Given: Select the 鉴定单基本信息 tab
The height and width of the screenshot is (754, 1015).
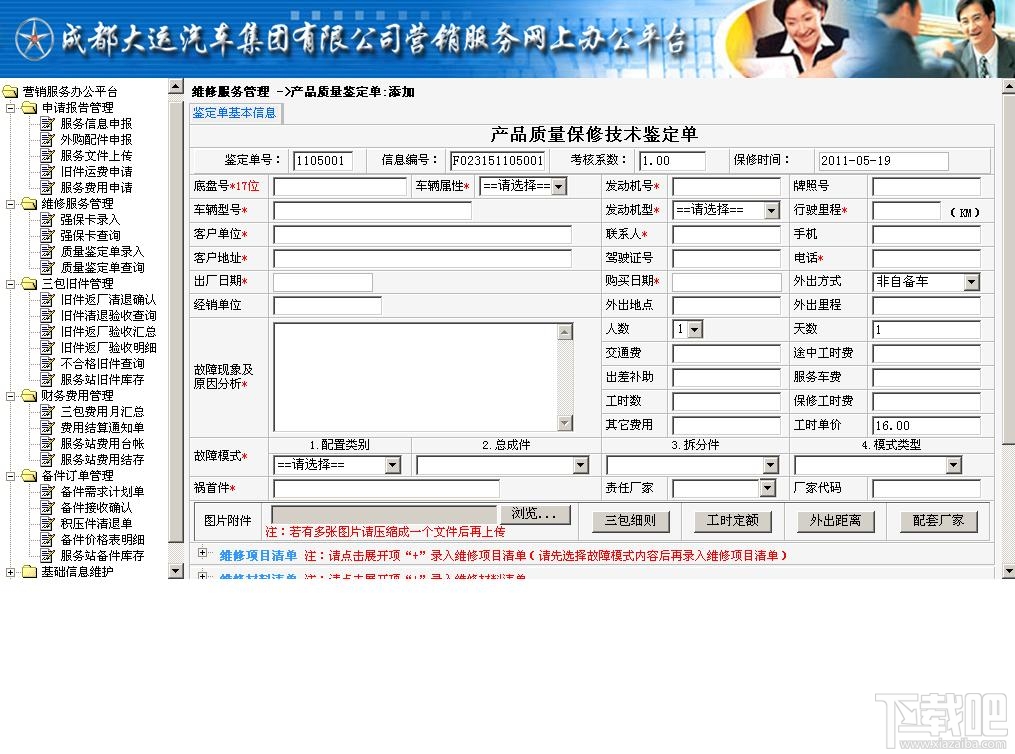Looking at the screenshot, I should click(x=235, y=113).
